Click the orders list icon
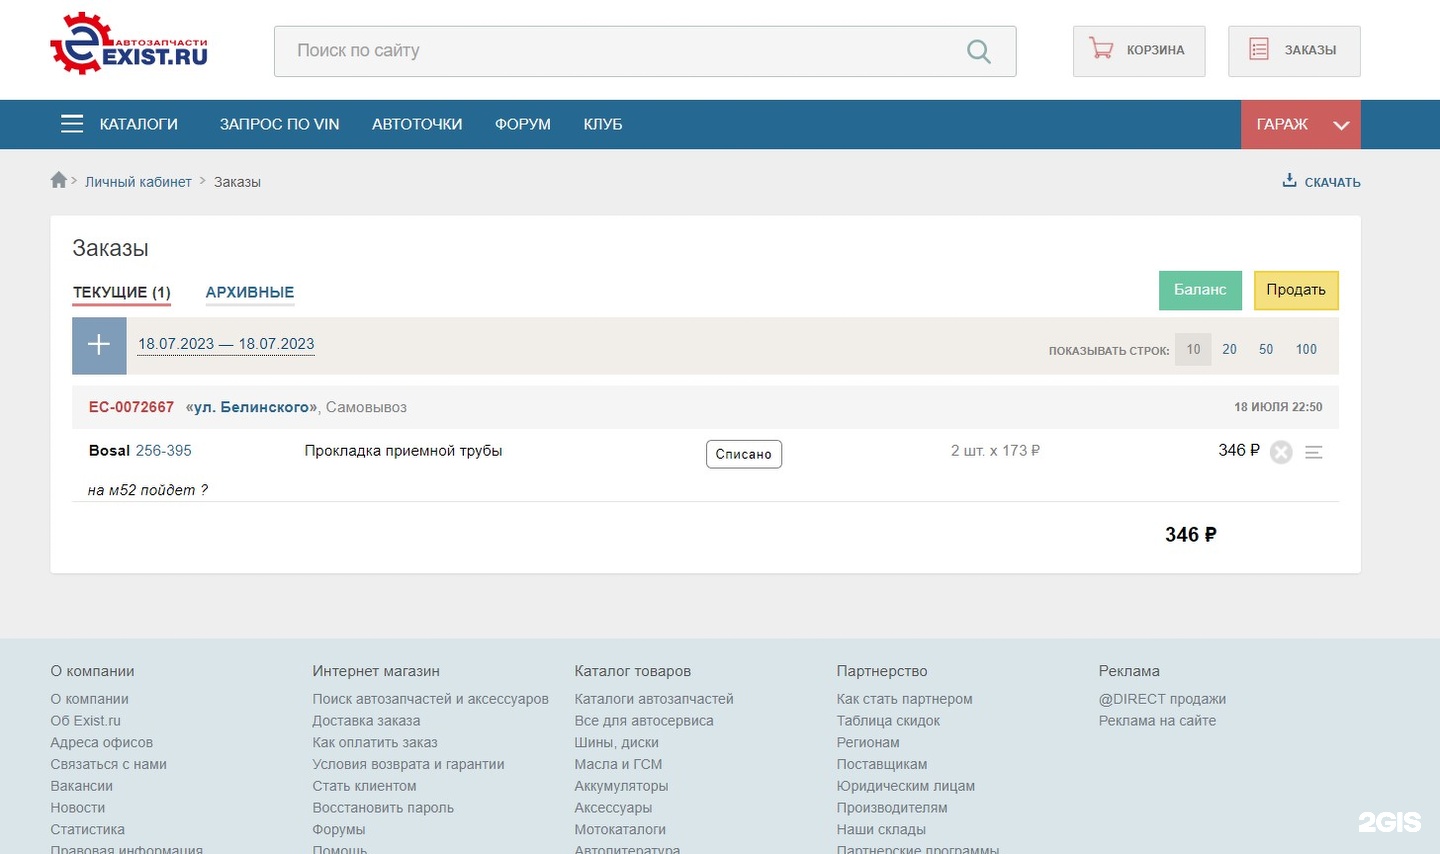This screenshot has width=1440, height=854. (x=1259, y=49)
